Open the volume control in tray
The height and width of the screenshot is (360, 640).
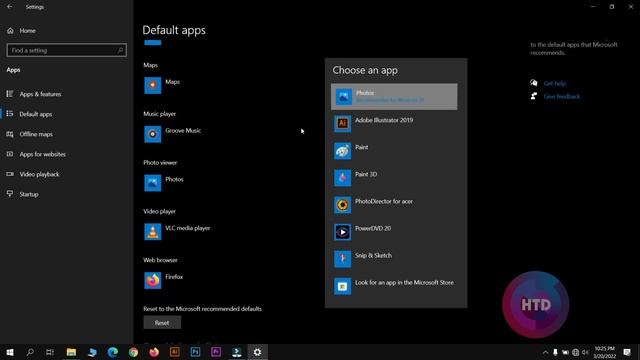(585, 352)
